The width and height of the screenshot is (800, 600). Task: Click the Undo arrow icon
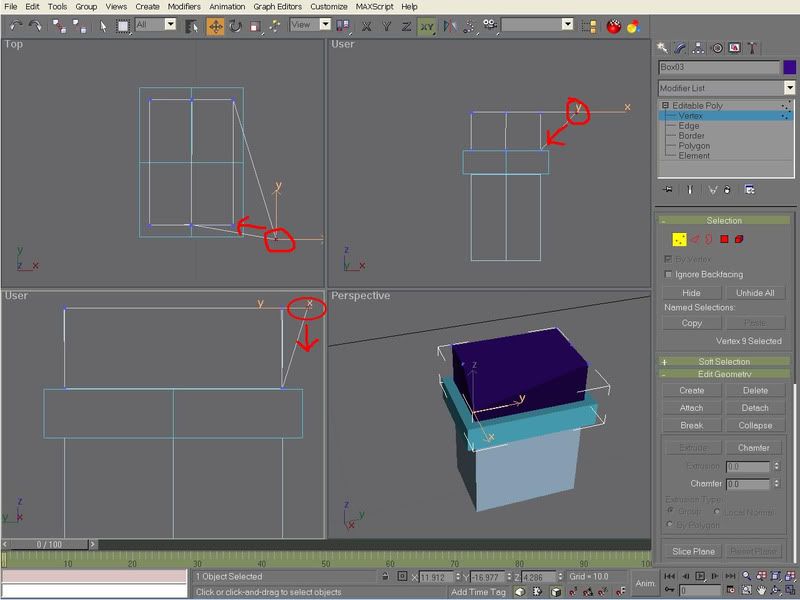coord(14,26)
